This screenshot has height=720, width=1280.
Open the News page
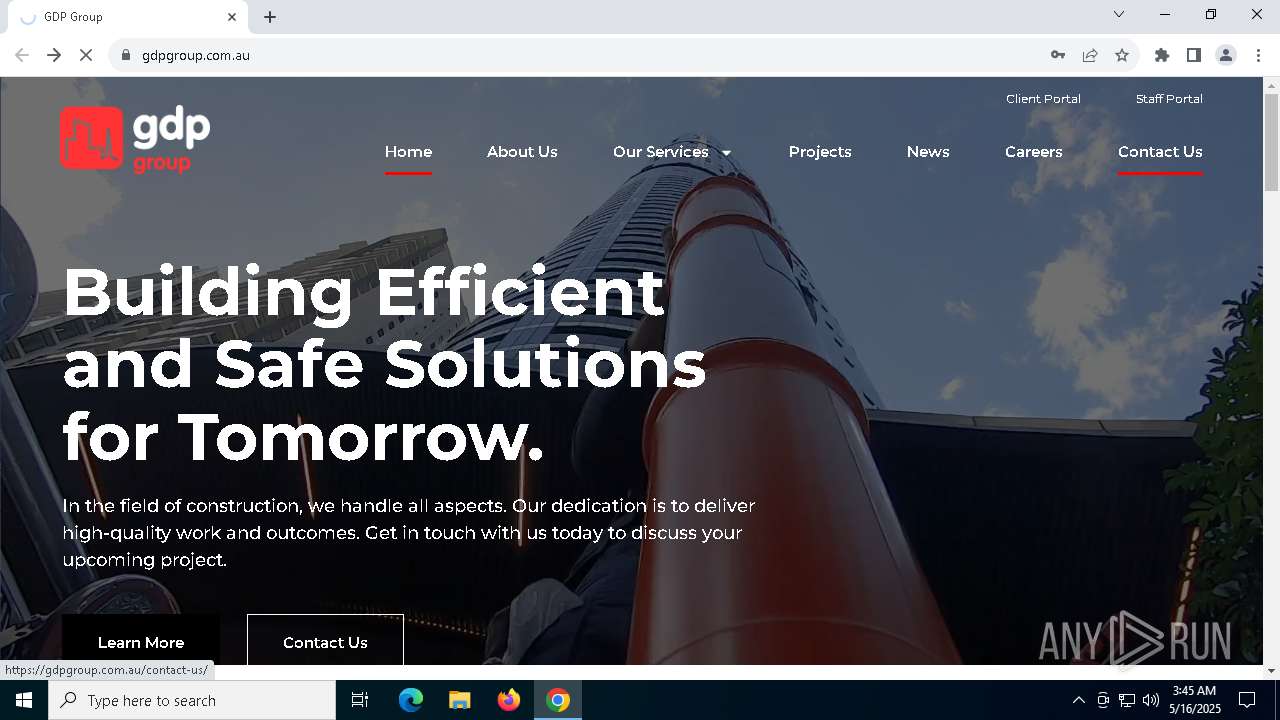click(928, 152)
